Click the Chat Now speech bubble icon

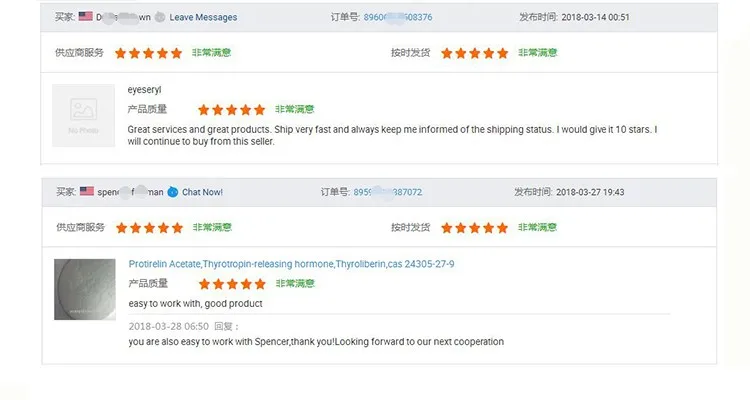tap(173, 192)
